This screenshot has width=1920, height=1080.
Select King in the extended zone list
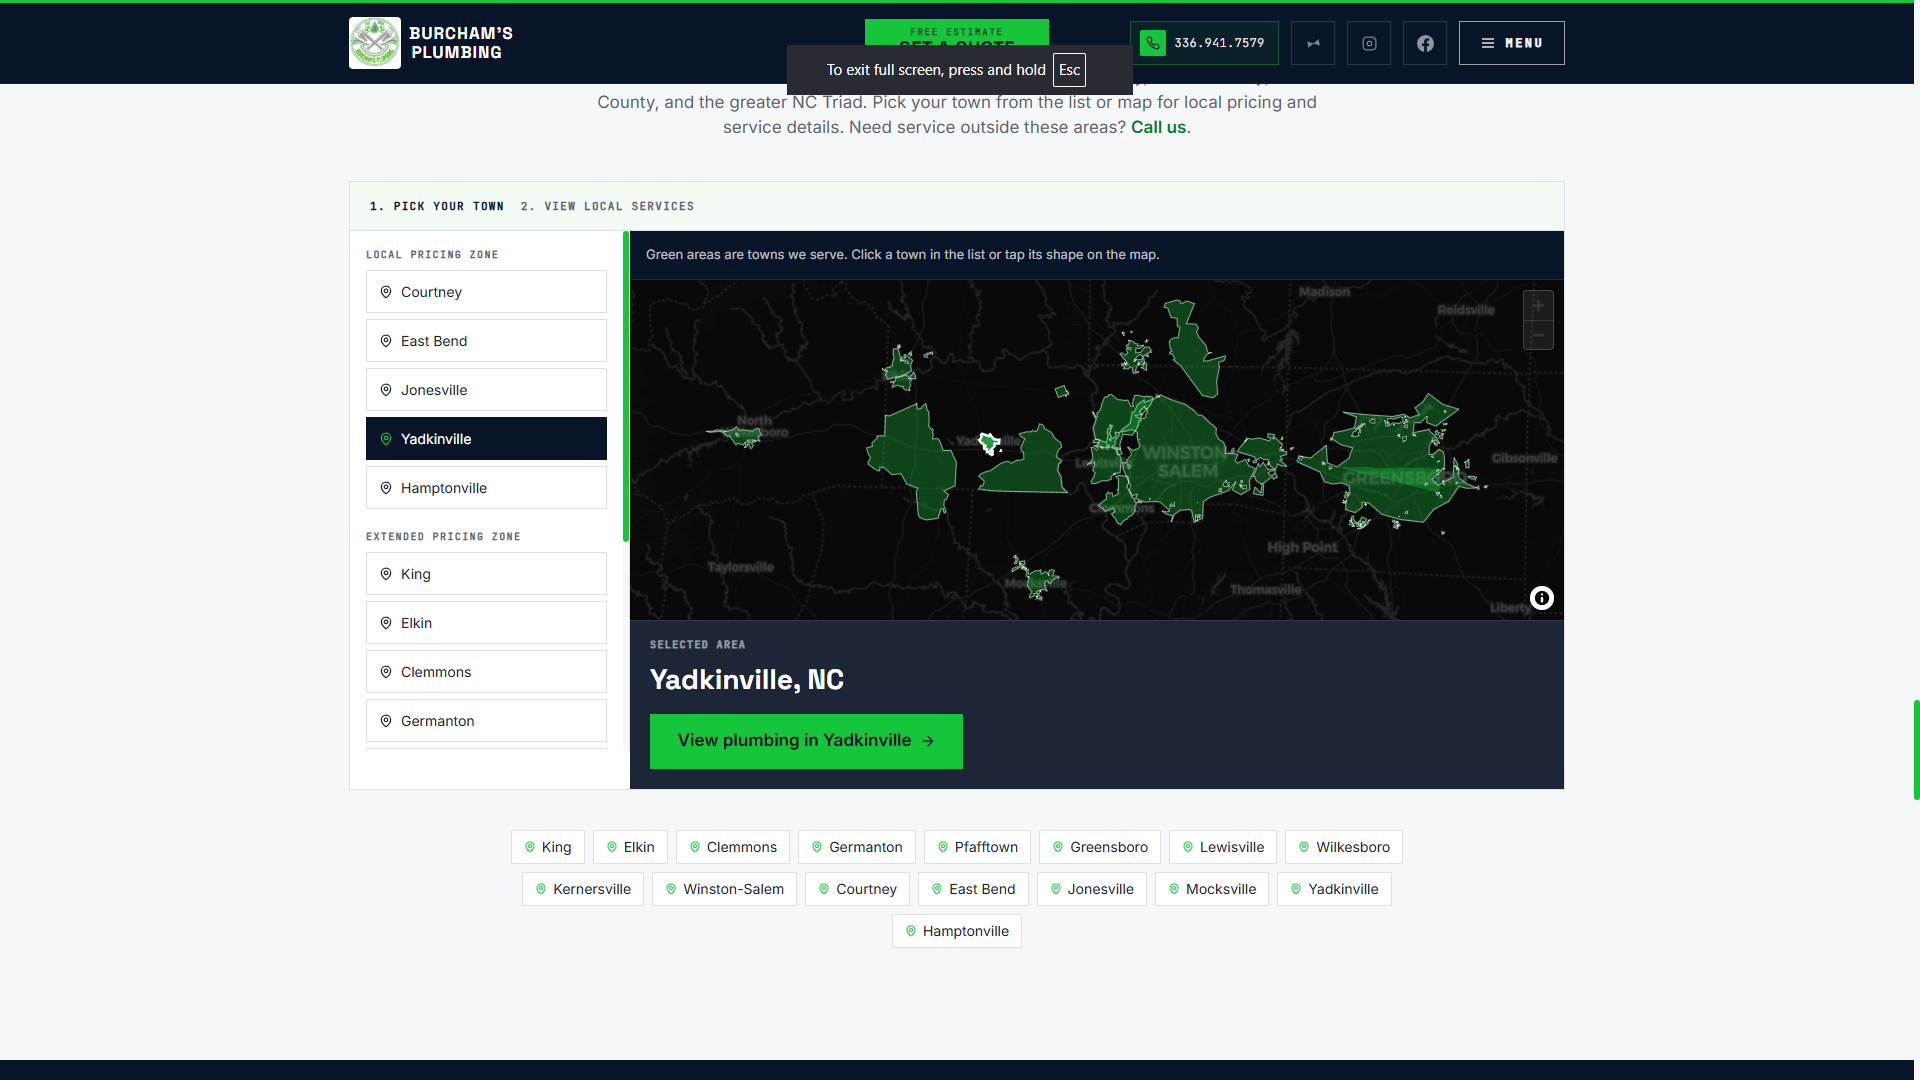click(x=486, y=574)
